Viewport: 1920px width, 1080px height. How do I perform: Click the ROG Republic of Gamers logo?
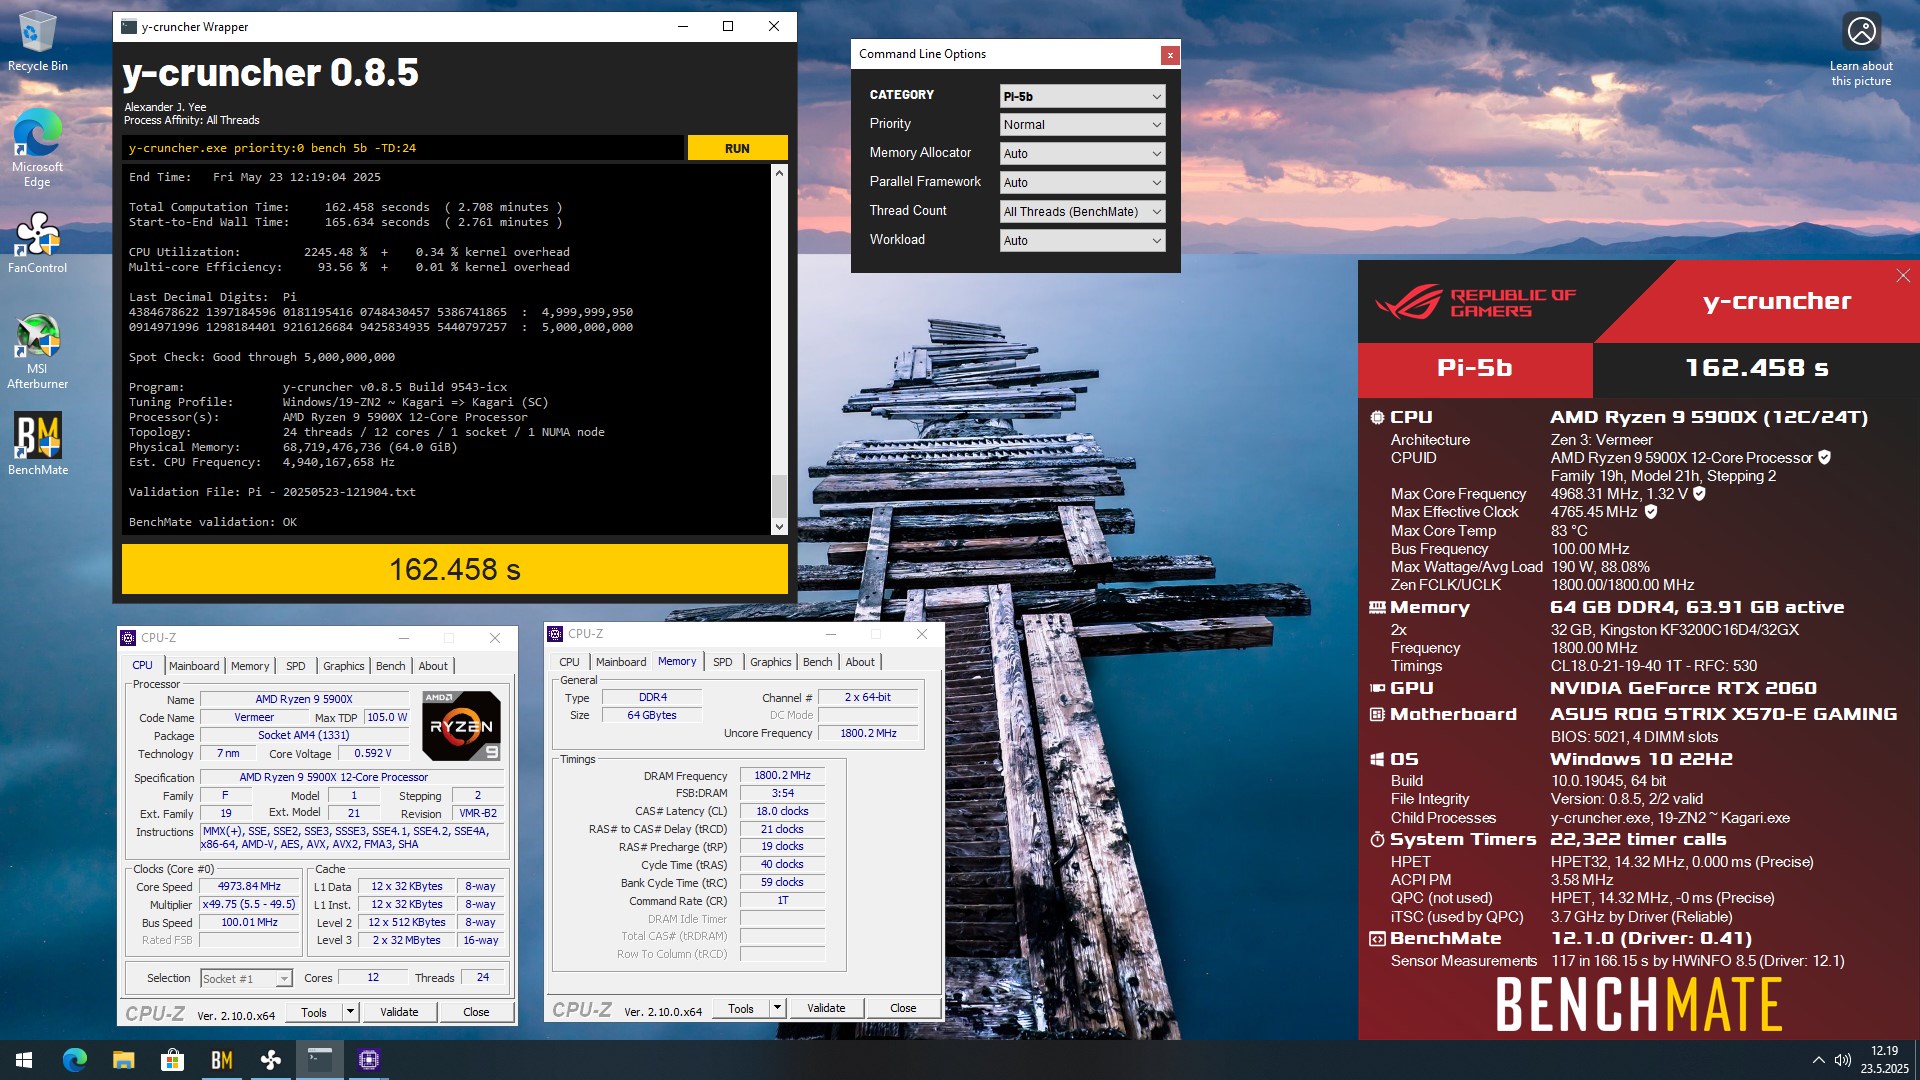pyautogui.click(x=1475, y=302)
